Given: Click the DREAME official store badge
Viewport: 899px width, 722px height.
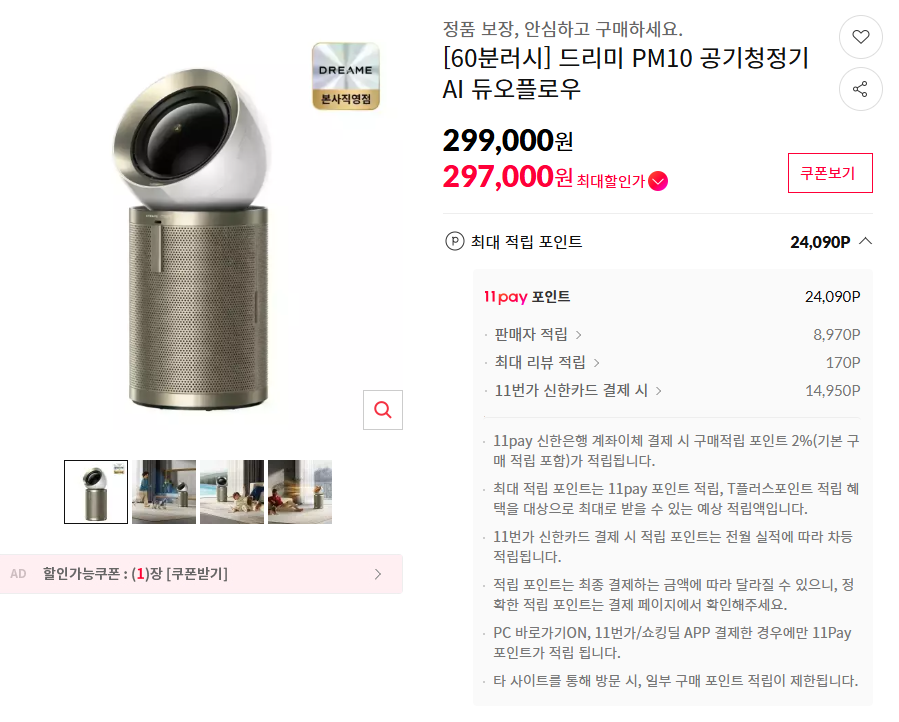Looking at the screenshot, I should [346, 76].
